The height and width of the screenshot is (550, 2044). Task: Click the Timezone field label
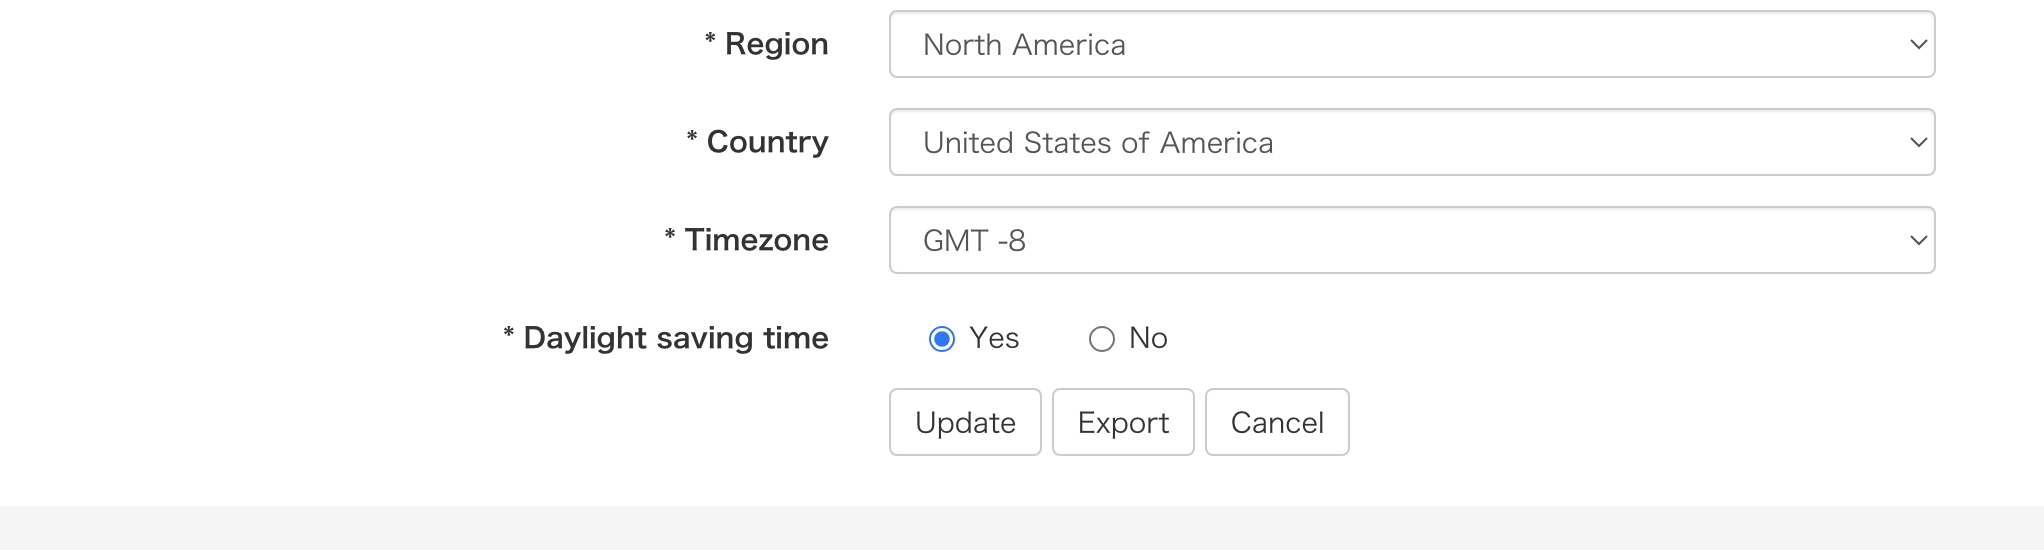coord(756,240)
